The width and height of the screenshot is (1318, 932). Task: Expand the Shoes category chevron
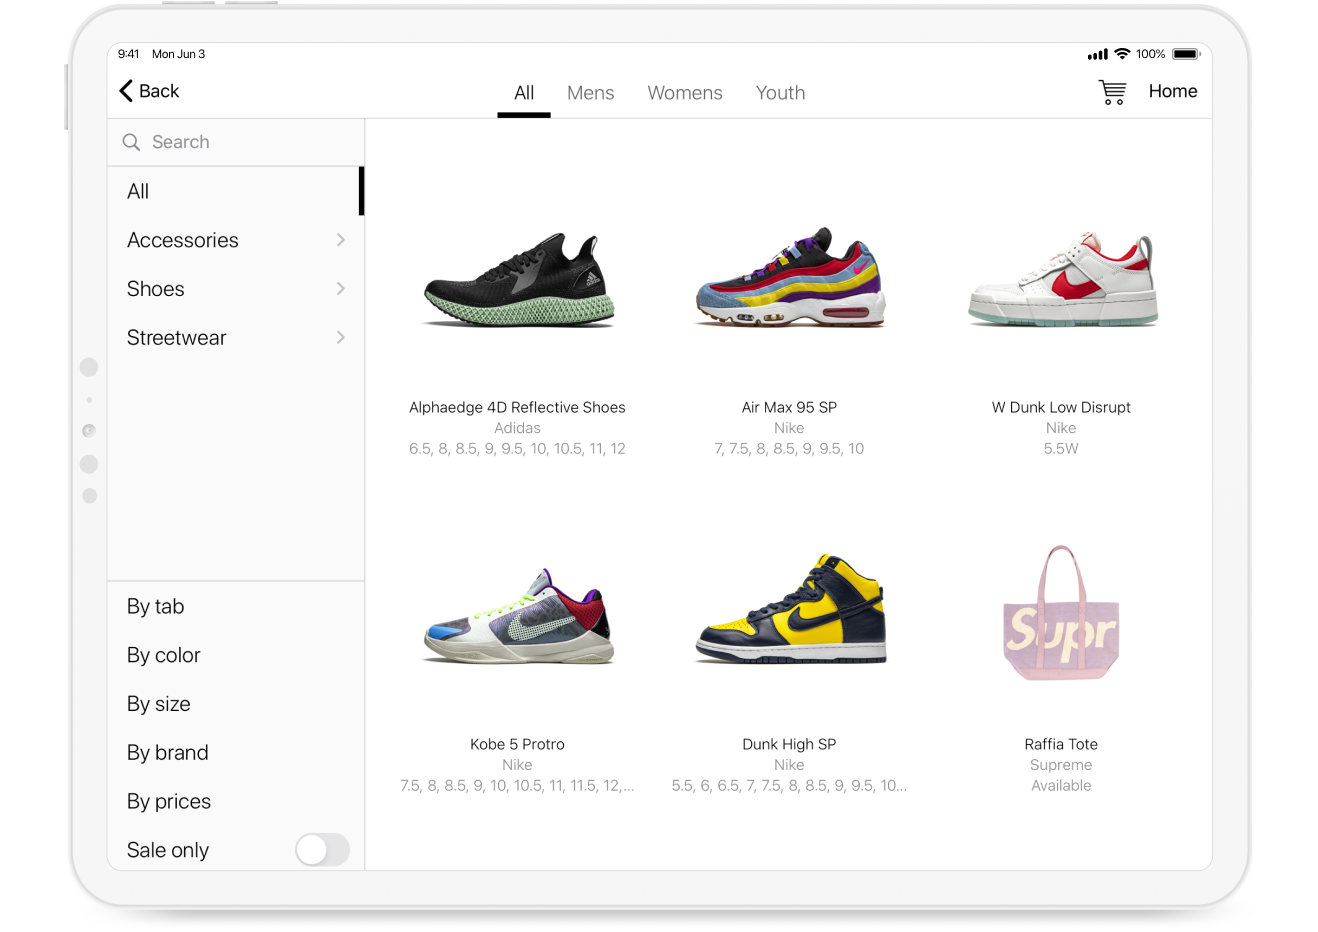point(340,289)
